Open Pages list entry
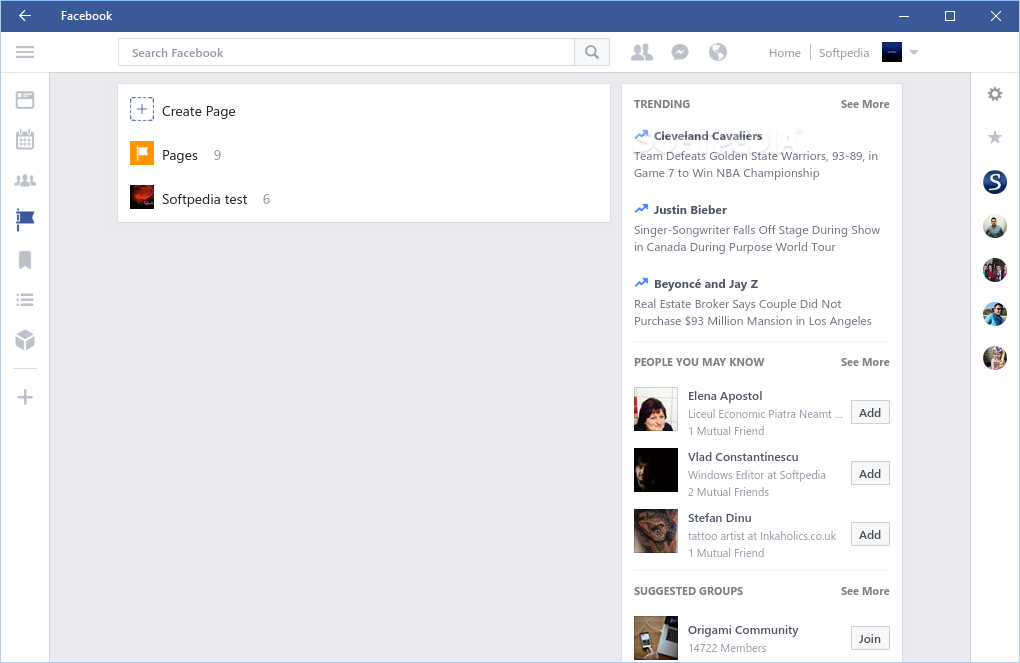Screen dimensions: 1020x663 [x=180, y=155]
